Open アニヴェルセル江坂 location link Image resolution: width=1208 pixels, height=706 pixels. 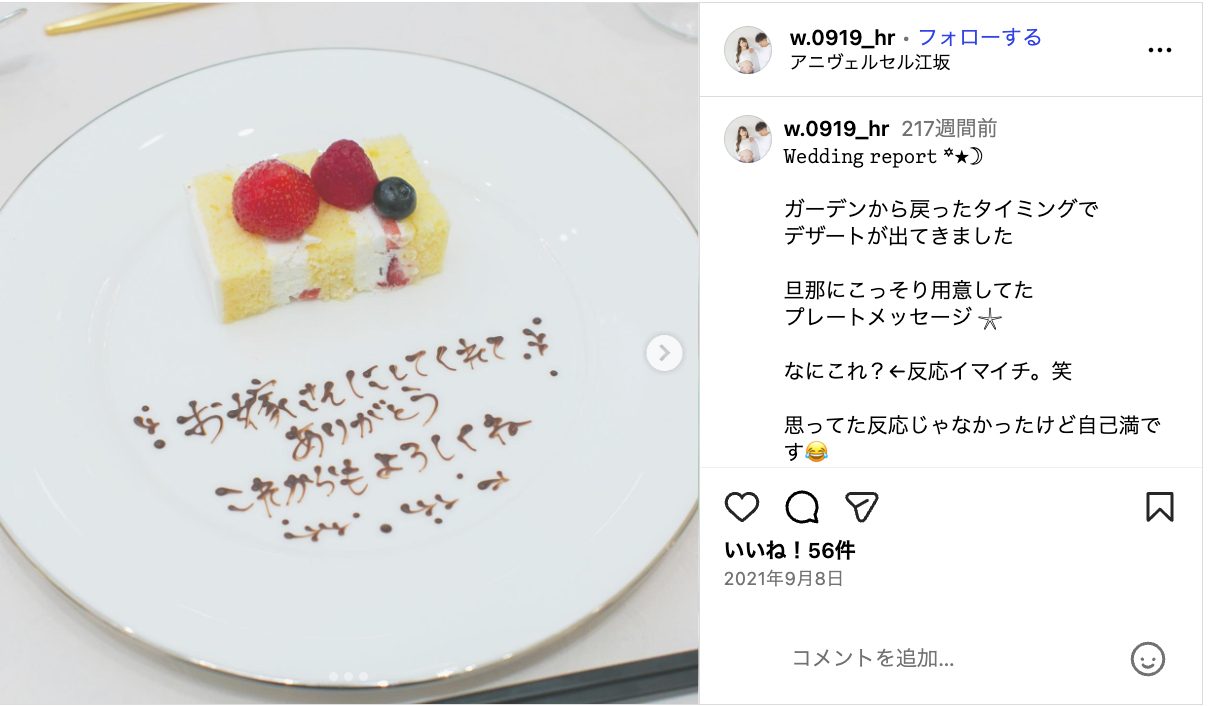870,62
